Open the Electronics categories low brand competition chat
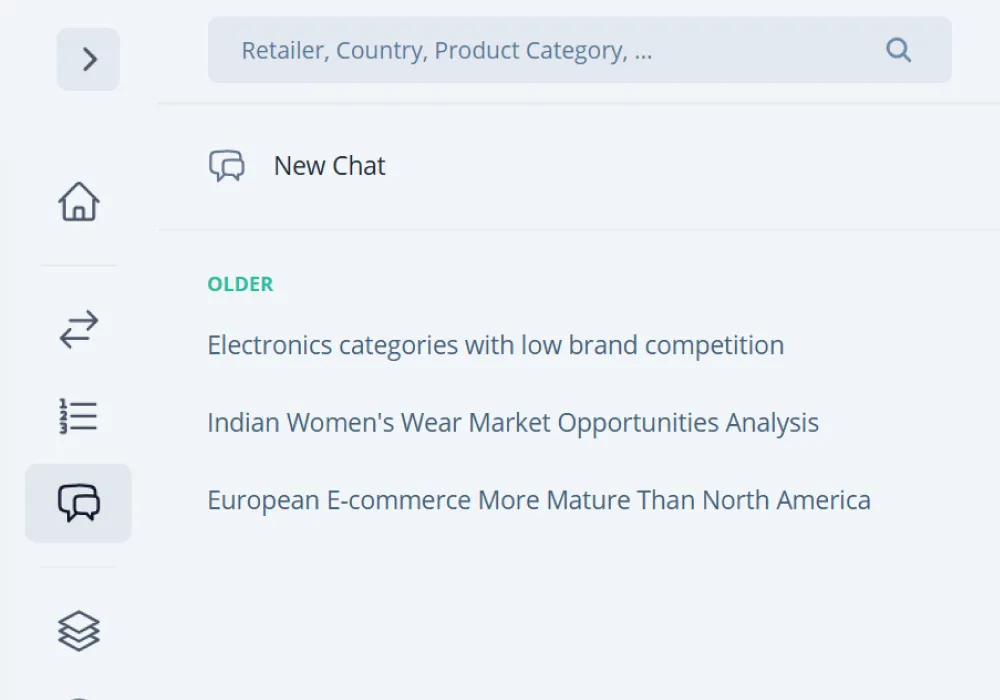Screen dimensions: 1000x700 pos(495,346)
